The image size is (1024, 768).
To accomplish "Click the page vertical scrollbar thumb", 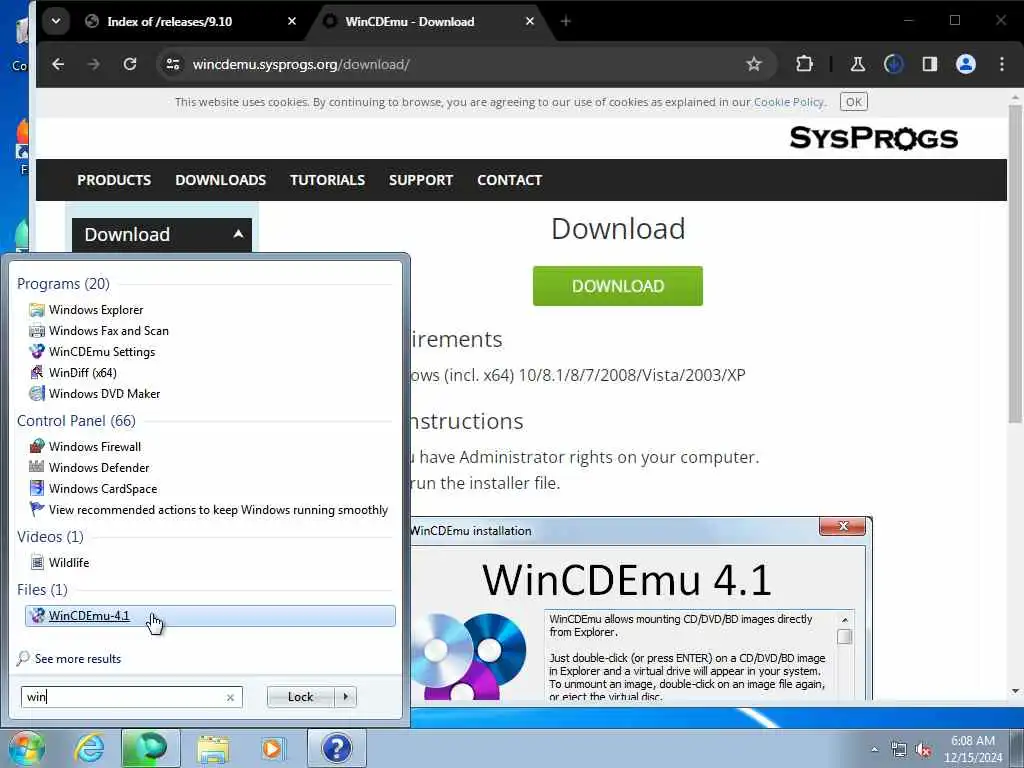I will click(1014, 264).
